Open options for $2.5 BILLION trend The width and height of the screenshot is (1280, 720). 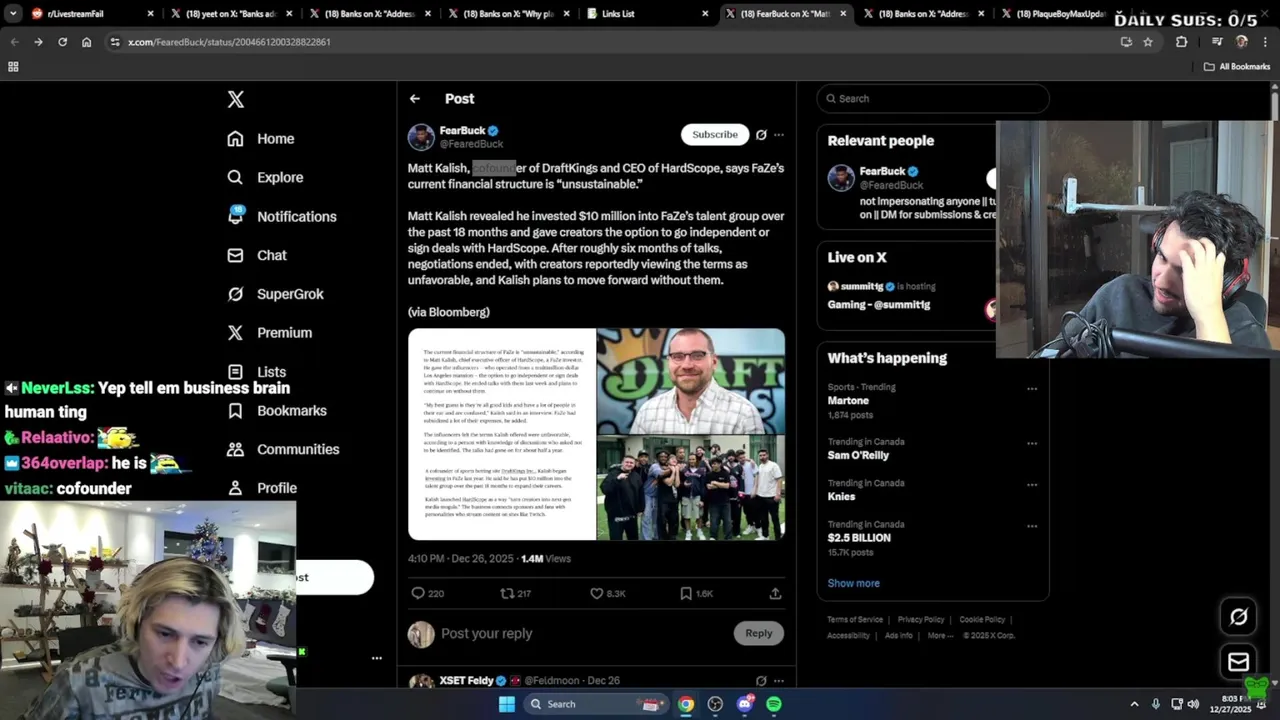(1032, 526)
